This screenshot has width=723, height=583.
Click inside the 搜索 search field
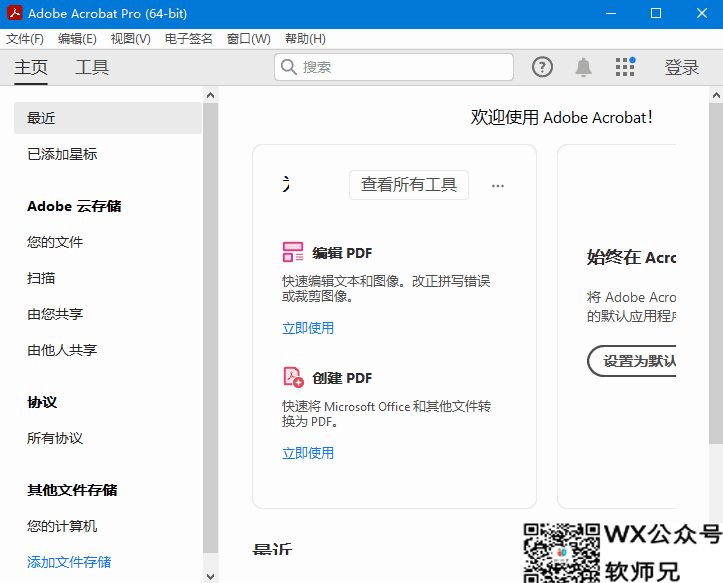[400, 67]
